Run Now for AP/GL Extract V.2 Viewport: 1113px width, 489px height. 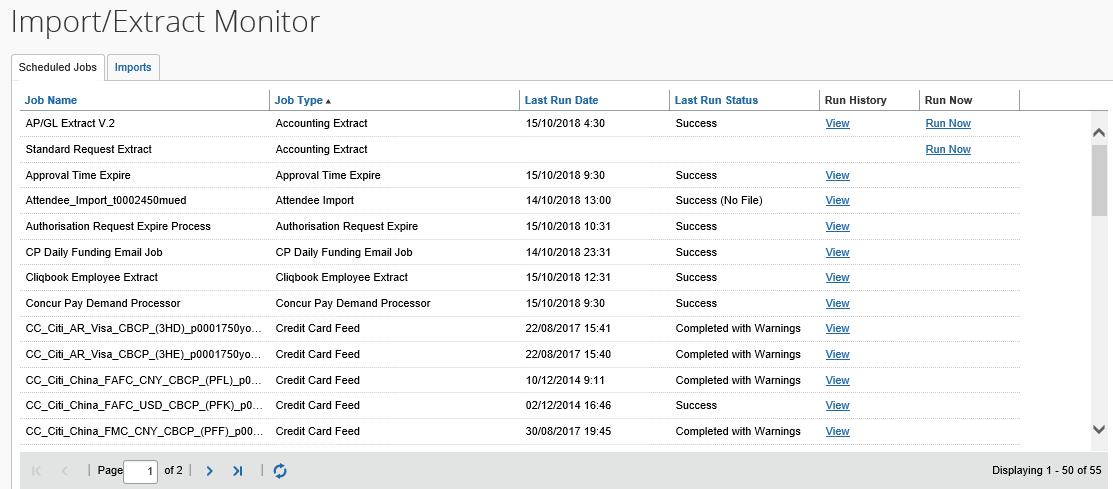[x=948, y=123]
